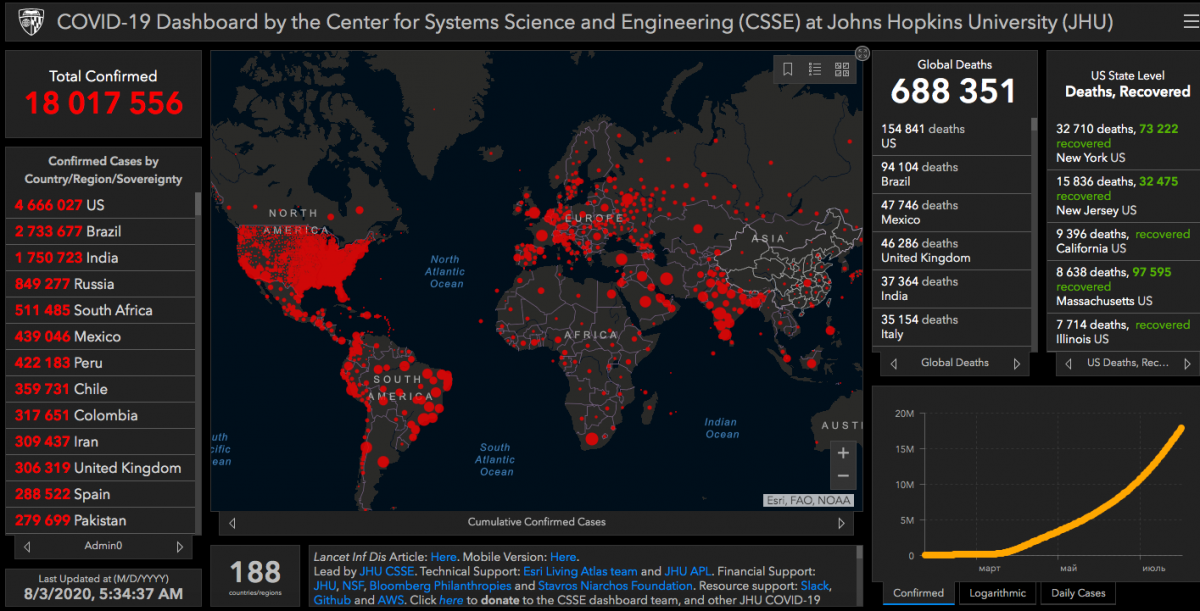Select the California US state entry
This screenshot has height=611, width=1200.
coord(1123,241)
